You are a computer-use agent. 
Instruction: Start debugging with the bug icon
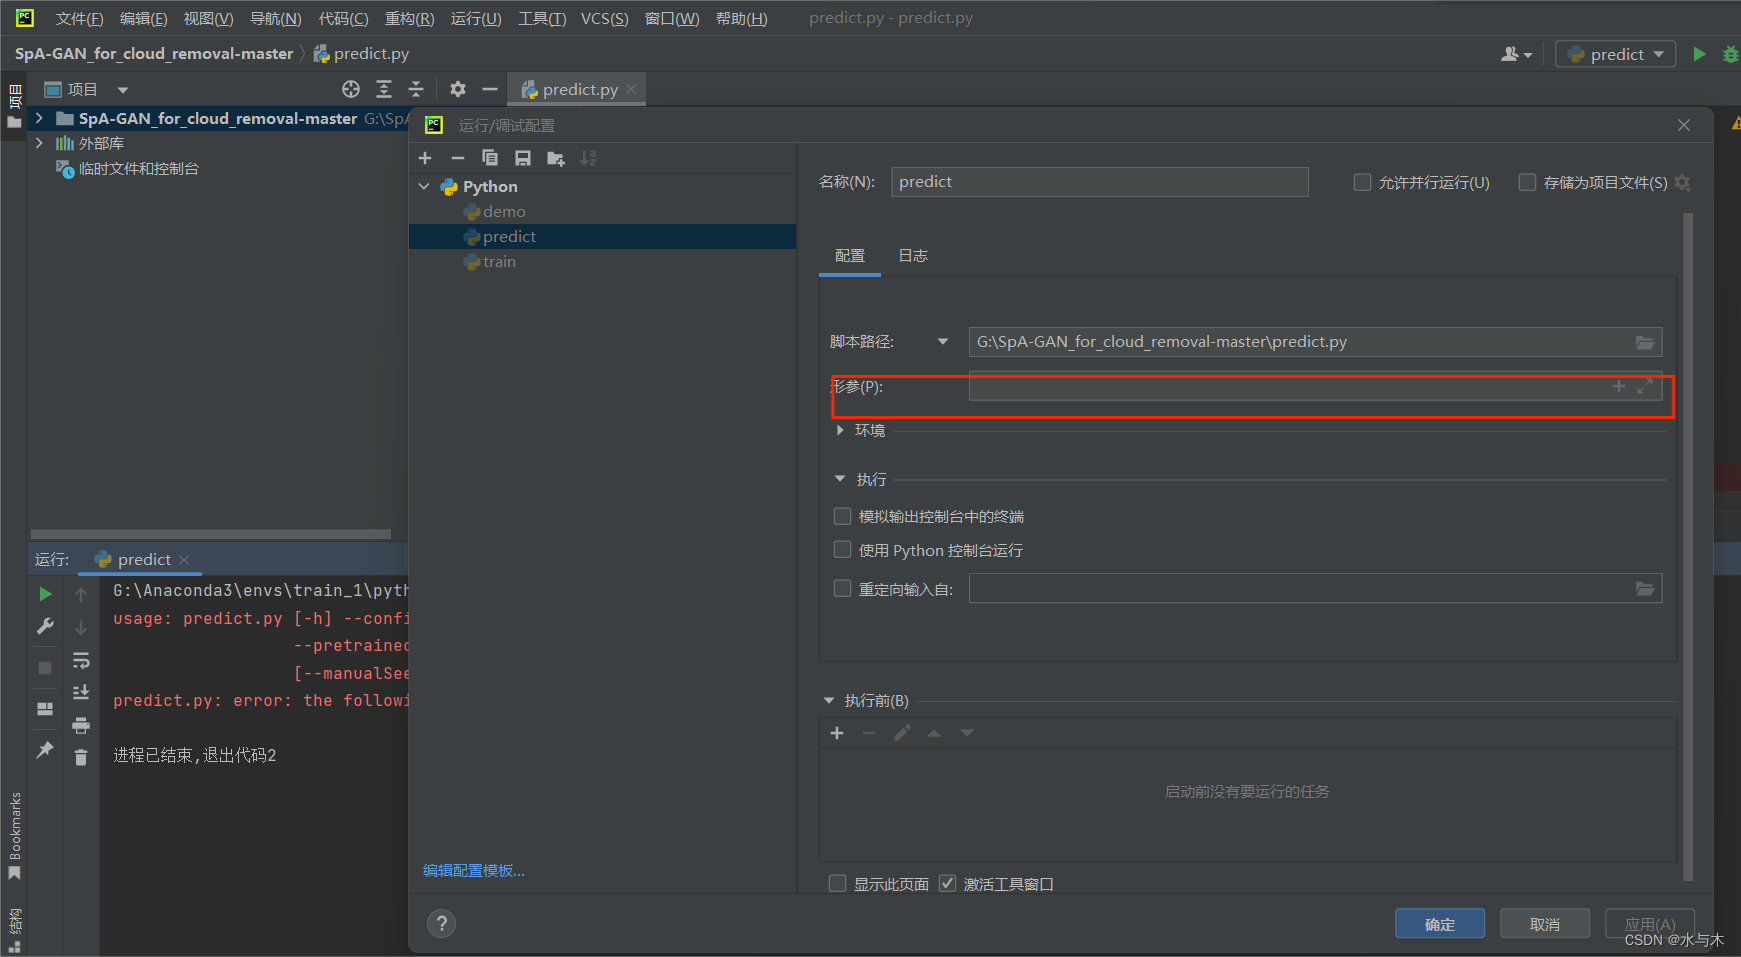click(x=1731, y=53)
